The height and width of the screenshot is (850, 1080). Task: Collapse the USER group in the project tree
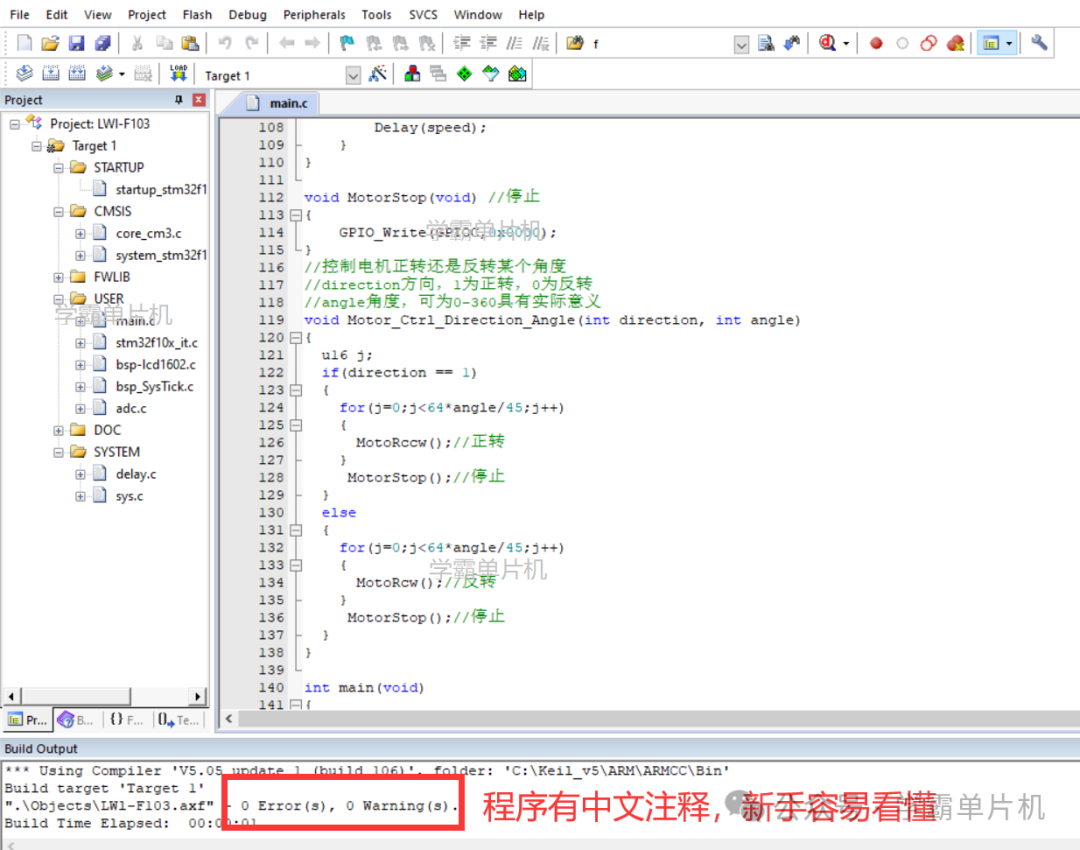59,298
